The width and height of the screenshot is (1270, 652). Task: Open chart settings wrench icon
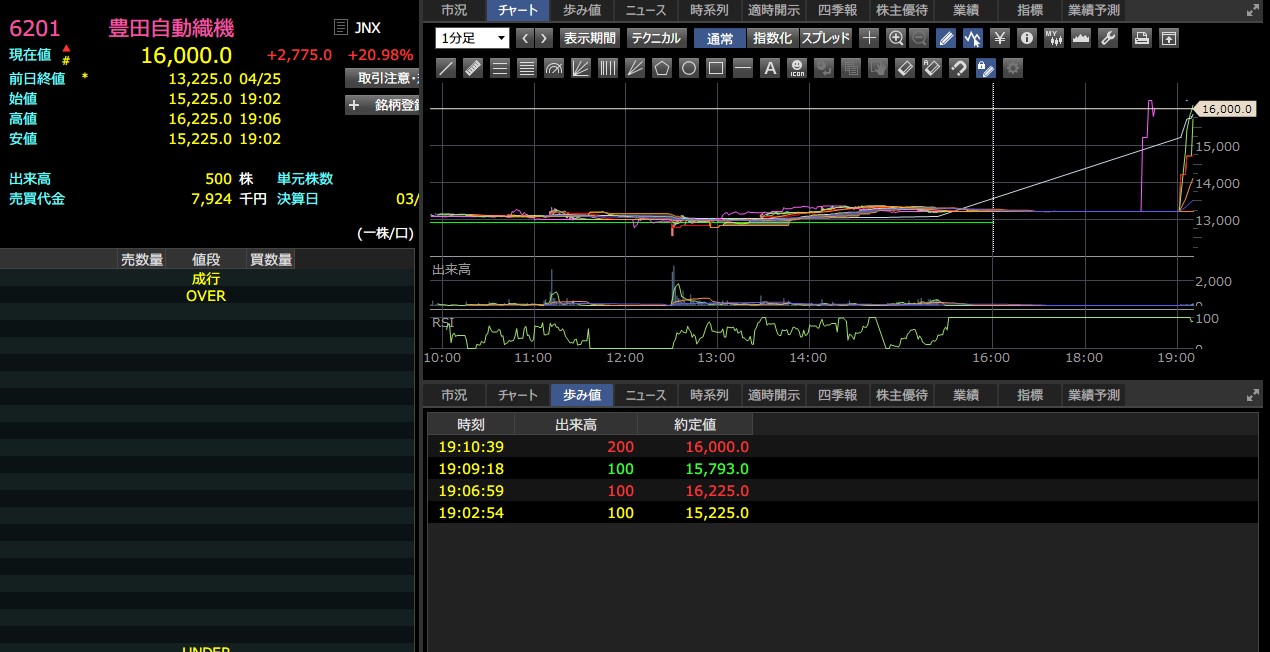pyautogui.click(x=1107, y=38)
